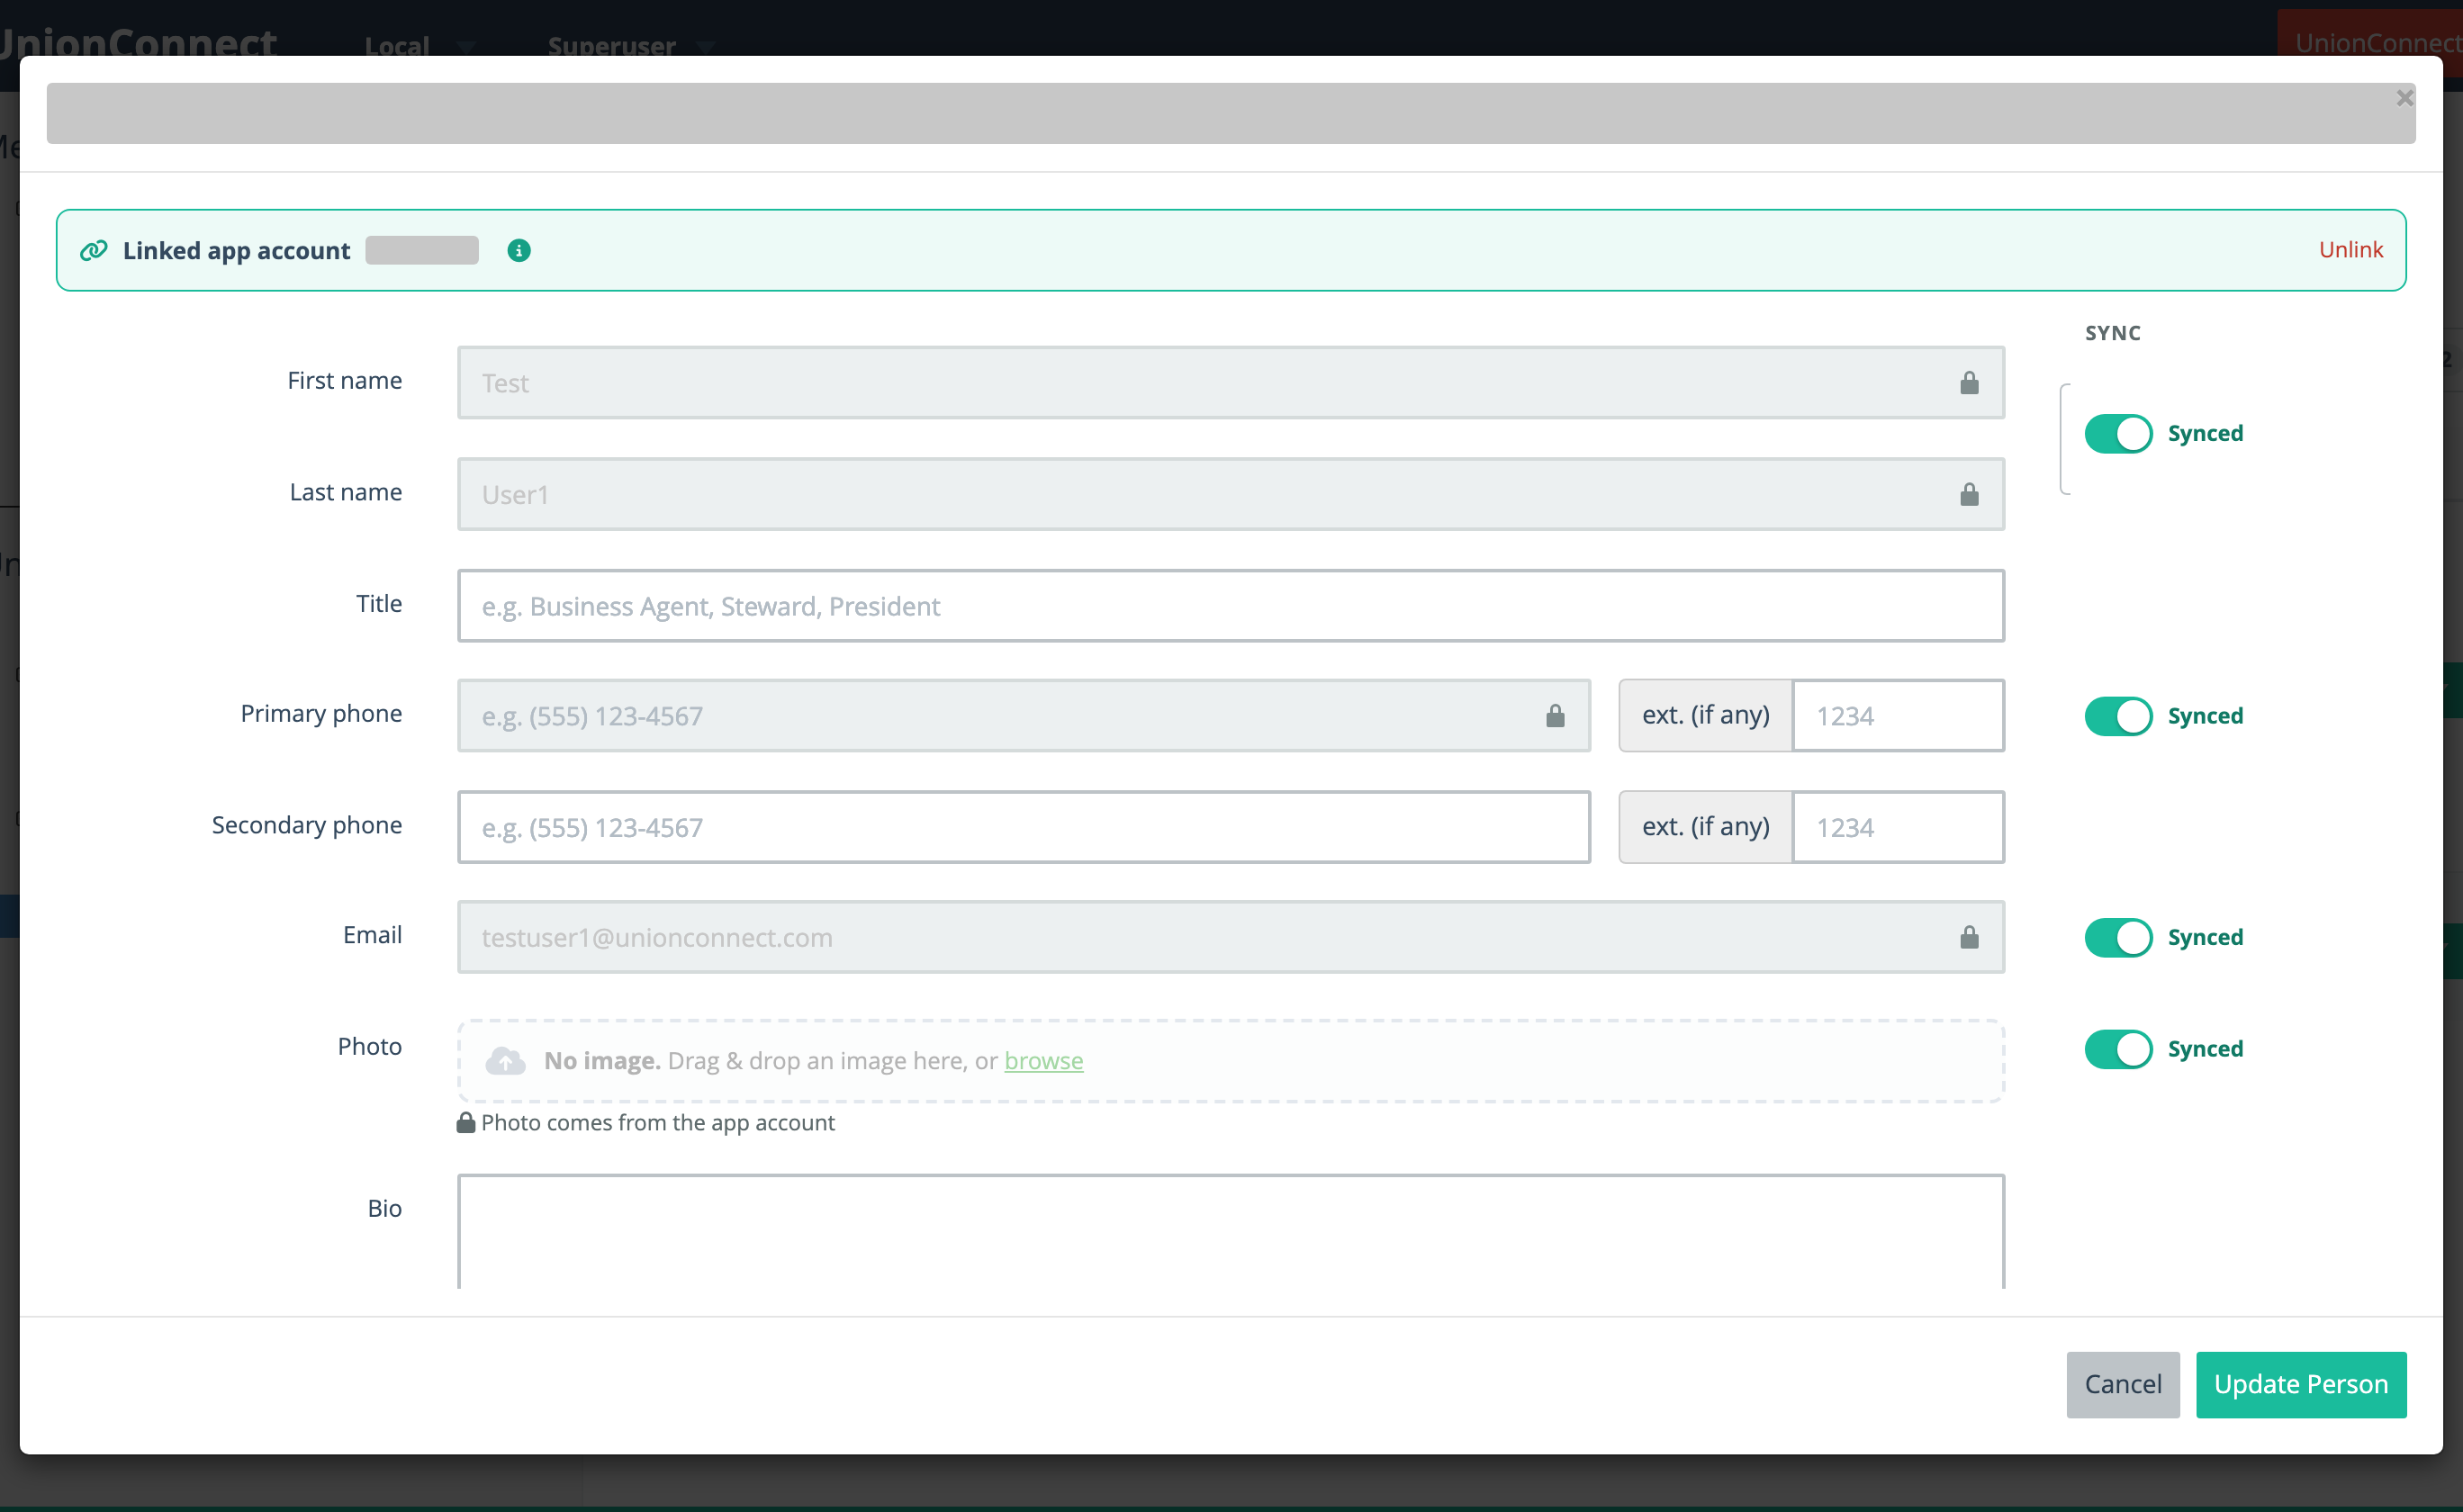The width and height of the screenshot is (2463, 1512).
Task: Click the Photo drag and drop zone
Action: pos(1231,1060)
